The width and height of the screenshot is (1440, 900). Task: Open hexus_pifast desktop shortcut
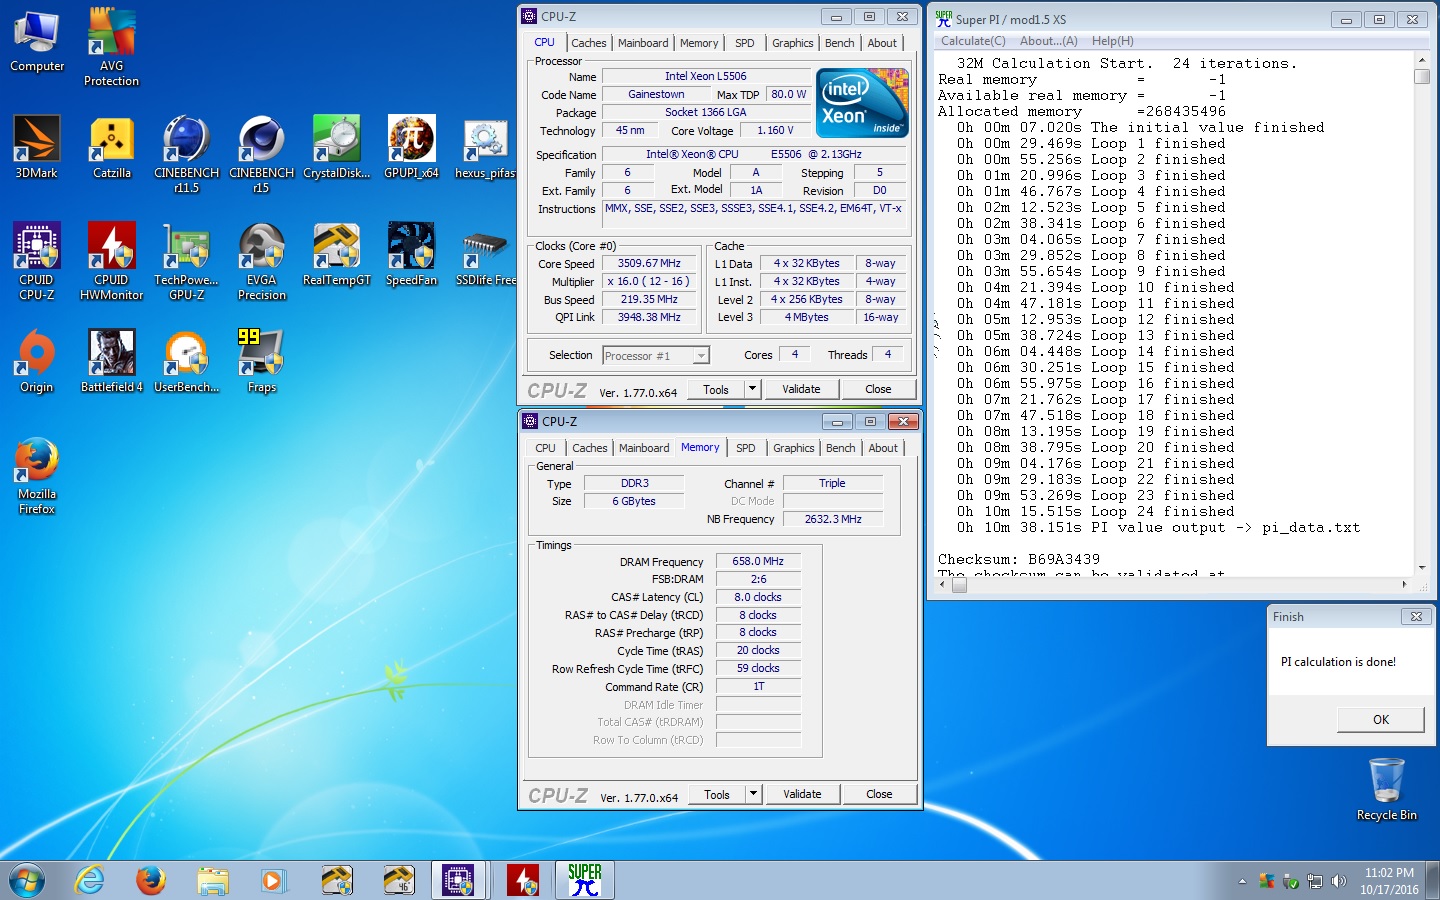pyautogui.click(x=486, y=148)
